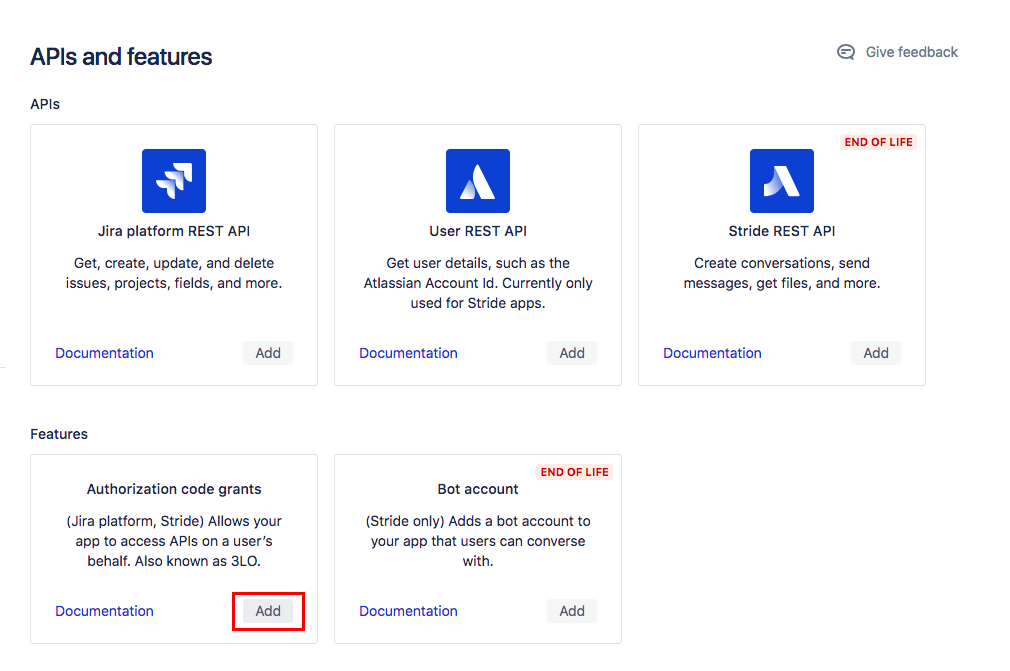Add the Authorization code grants feature
The image size is (1010, 671).
(268, 611)
